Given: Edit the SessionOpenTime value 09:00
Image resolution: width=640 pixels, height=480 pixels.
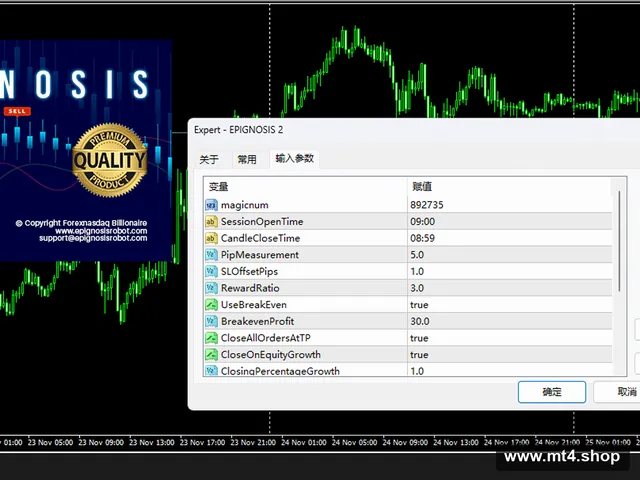Looking at the screenshot, I should [x=422, y=222].
